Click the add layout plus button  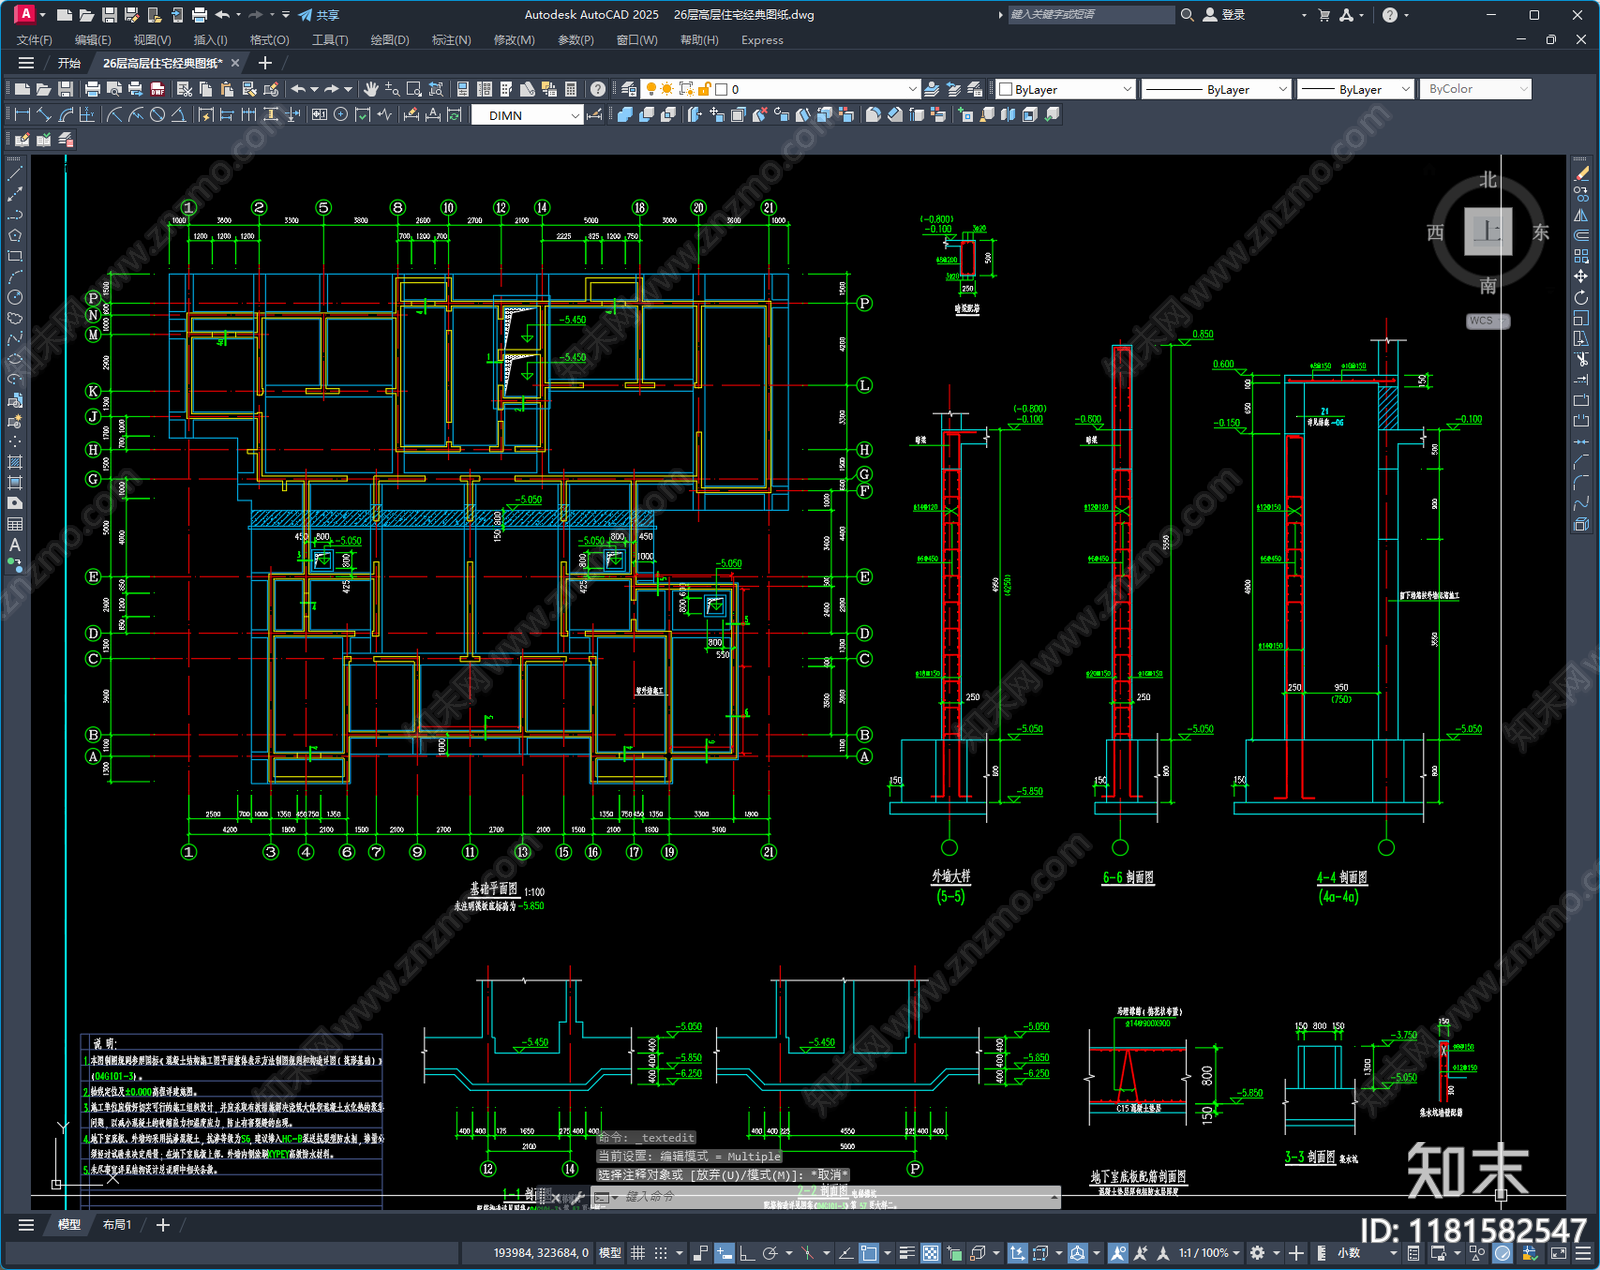(x=163, y=1224)
